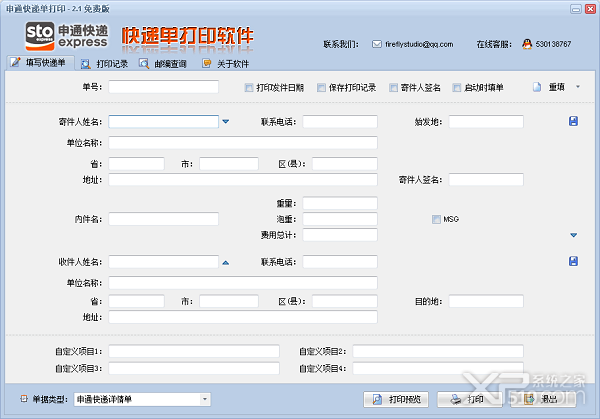Image resolution: width=600 pixels, height=419 pixels.
Task: Toggle the 启动时填单 checkbox
Action: [457, 88]
